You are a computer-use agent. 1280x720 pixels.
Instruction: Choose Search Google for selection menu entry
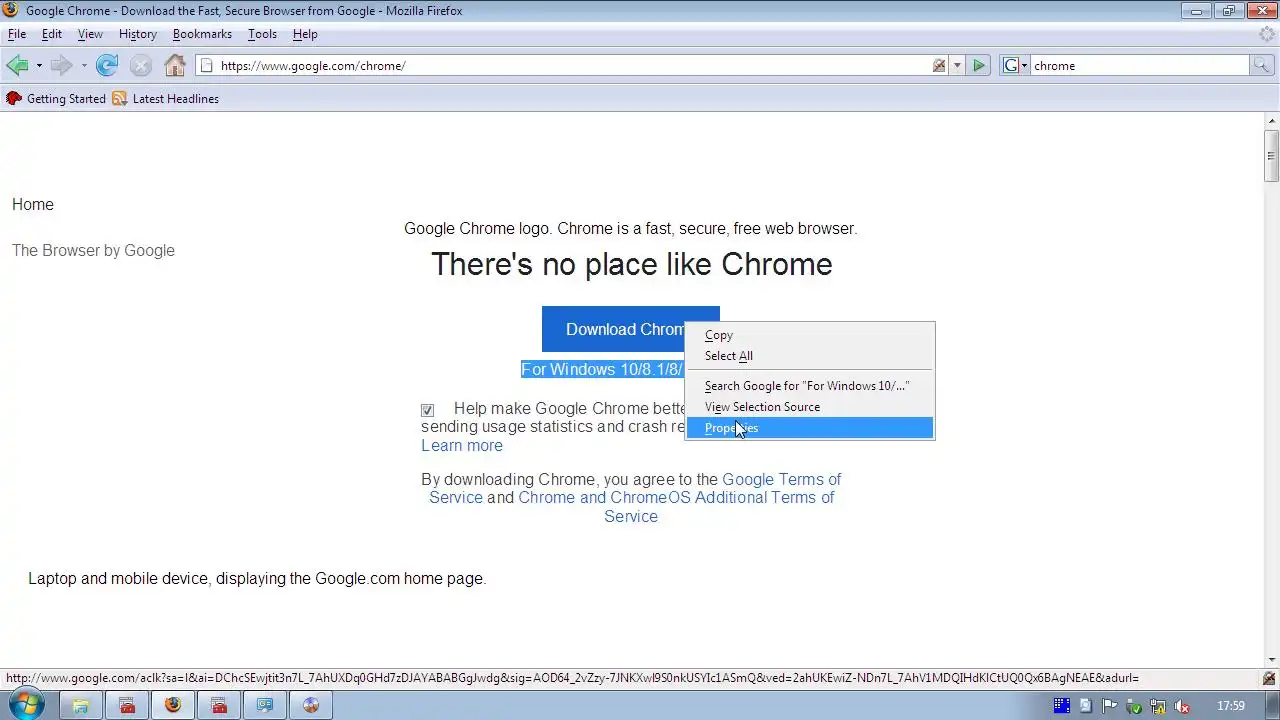click(810, 386)
